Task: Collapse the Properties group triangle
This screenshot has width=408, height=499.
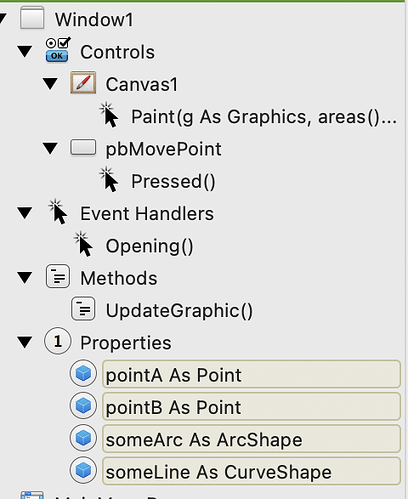Action: pos(25,342)
